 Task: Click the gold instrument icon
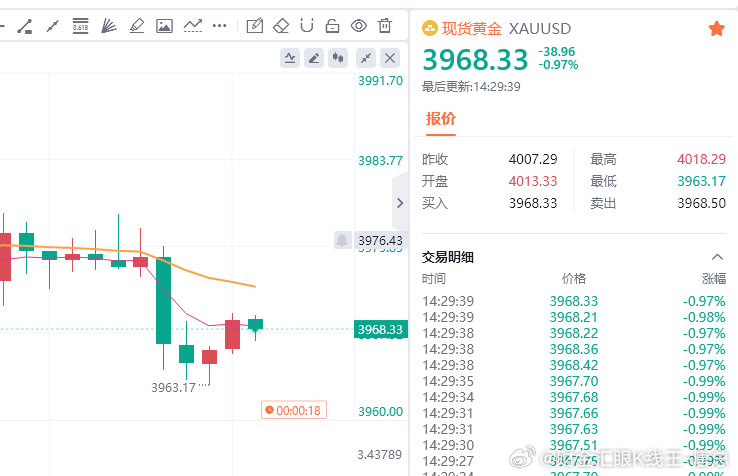[x=430, y=28]
